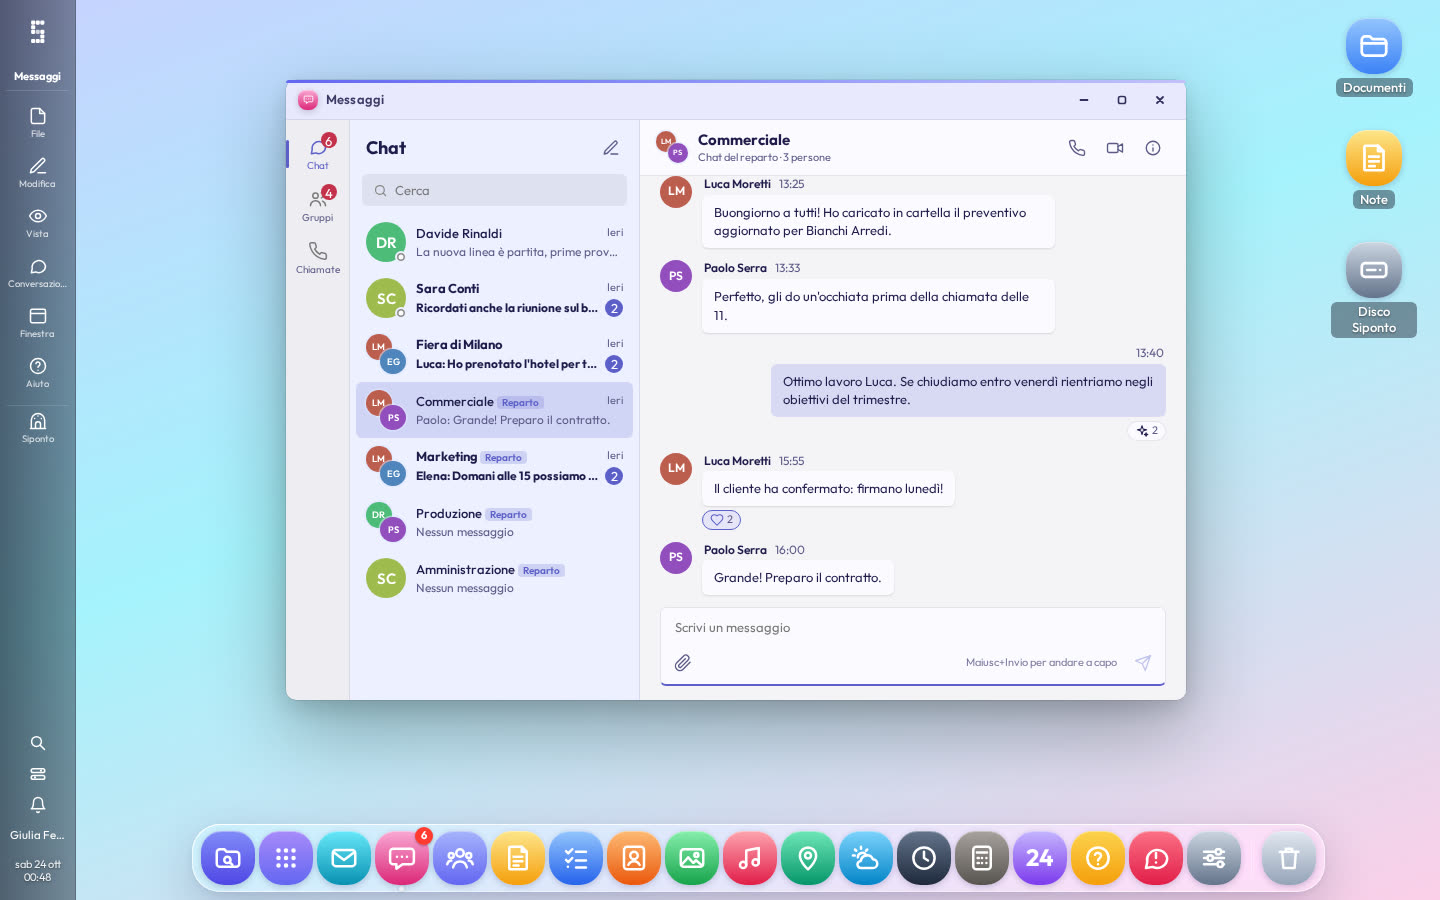Switch to the Gruppi section
This screenshot has width=1440, height=900.
coord(318,204)
